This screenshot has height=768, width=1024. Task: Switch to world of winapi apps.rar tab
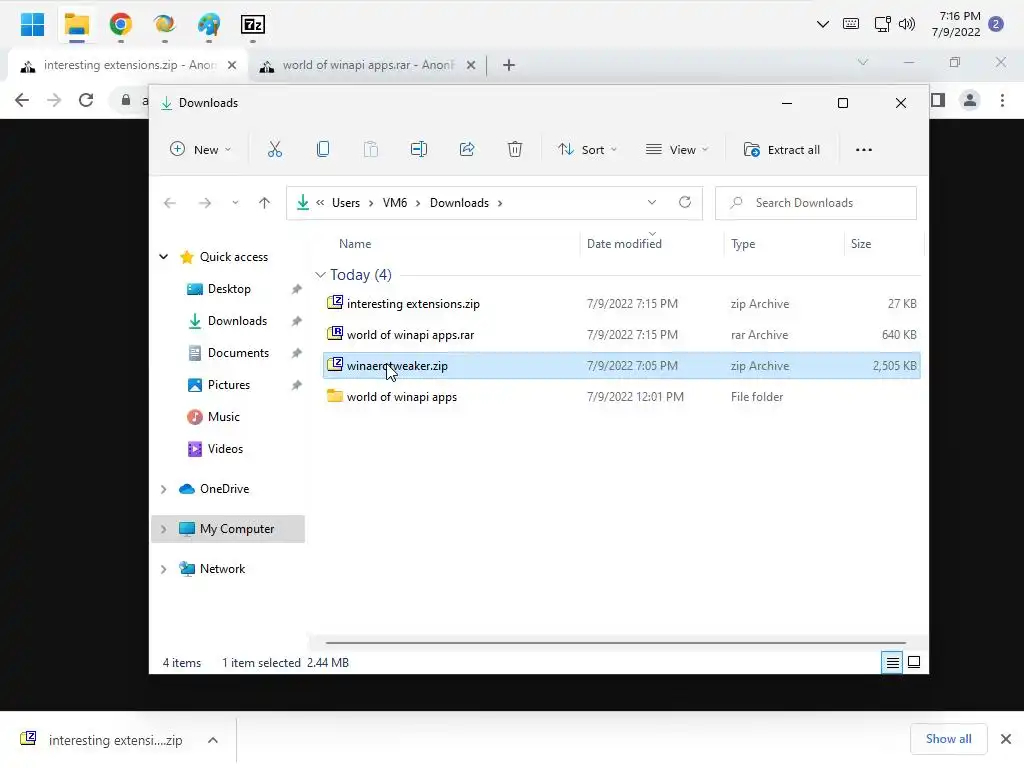click(367, 65)
